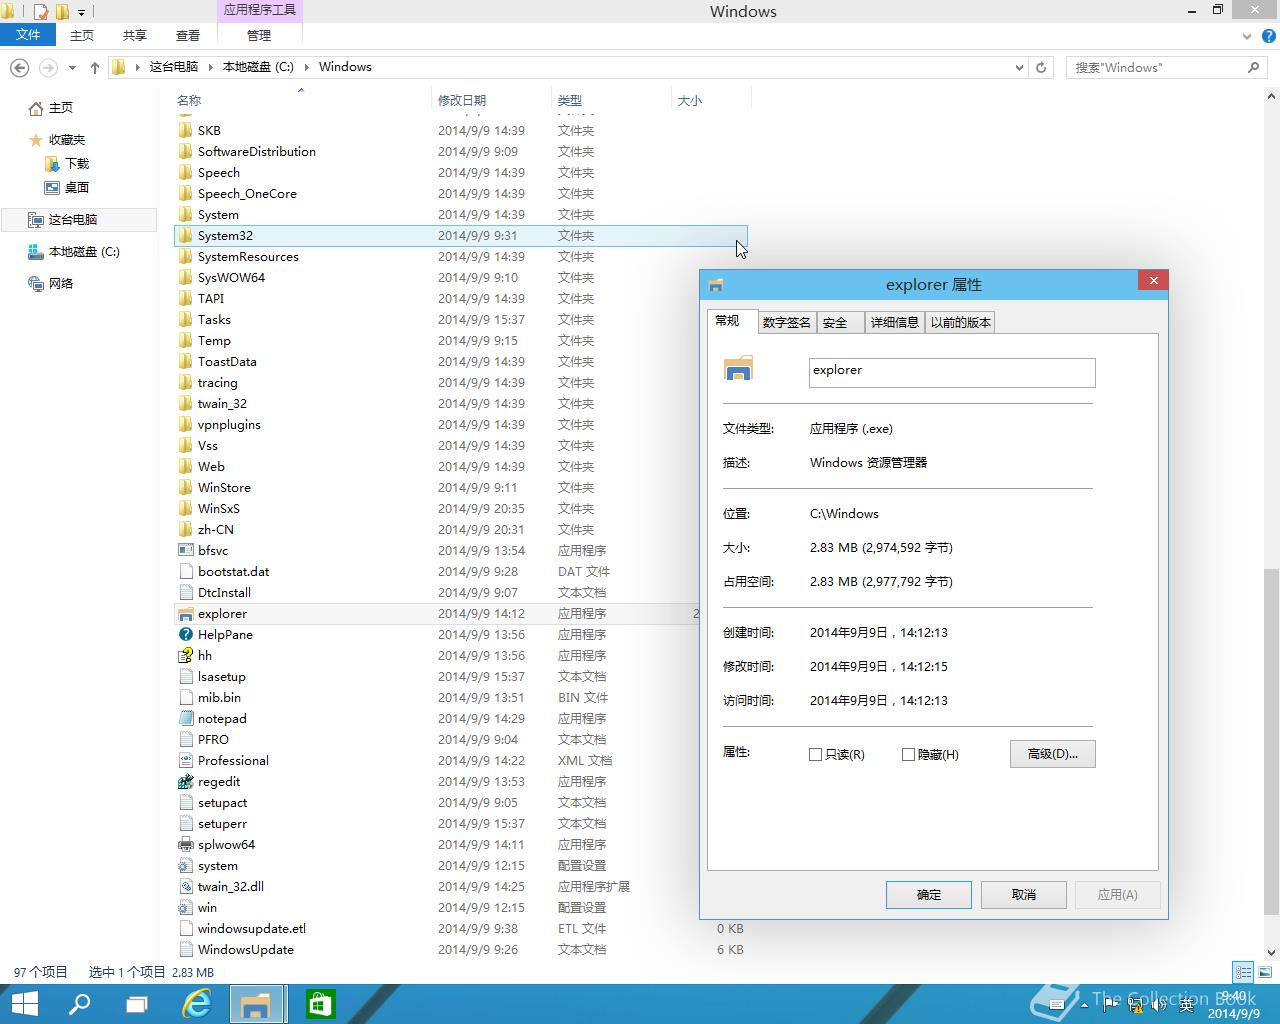The width and height of the screenshot is (1280, 1024).
Task: Select the win configuration file icon
Action: click(x=186, y=907)
